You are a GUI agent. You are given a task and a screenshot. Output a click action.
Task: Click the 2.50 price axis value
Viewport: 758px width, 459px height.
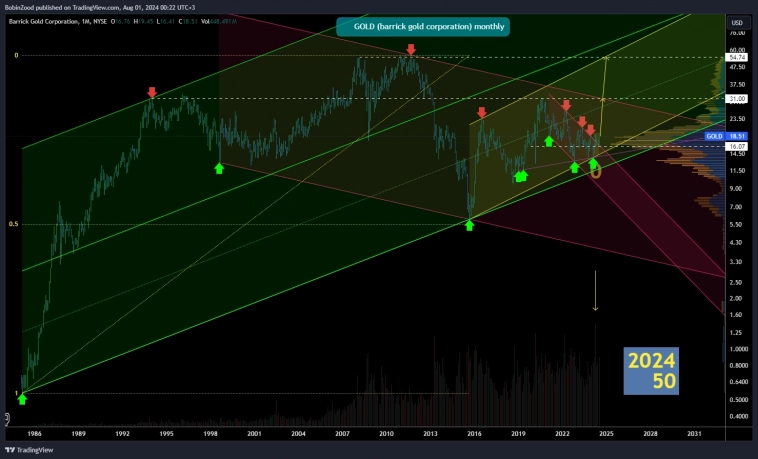736,282
